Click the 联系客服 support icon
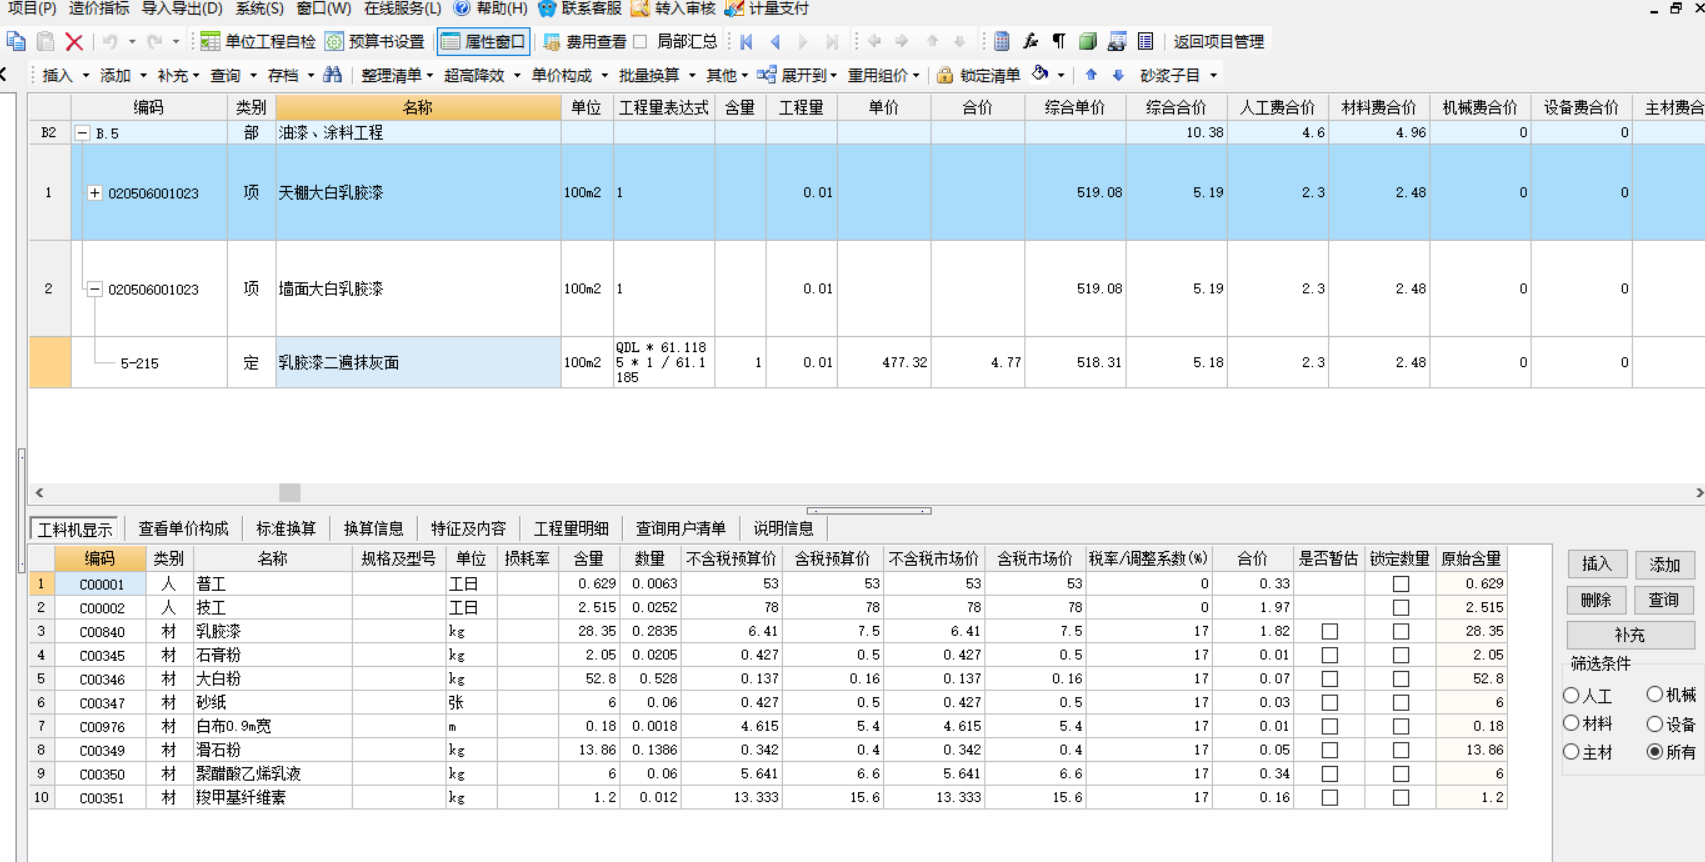Screen dimensions: 1705x862 pos(547,8)
